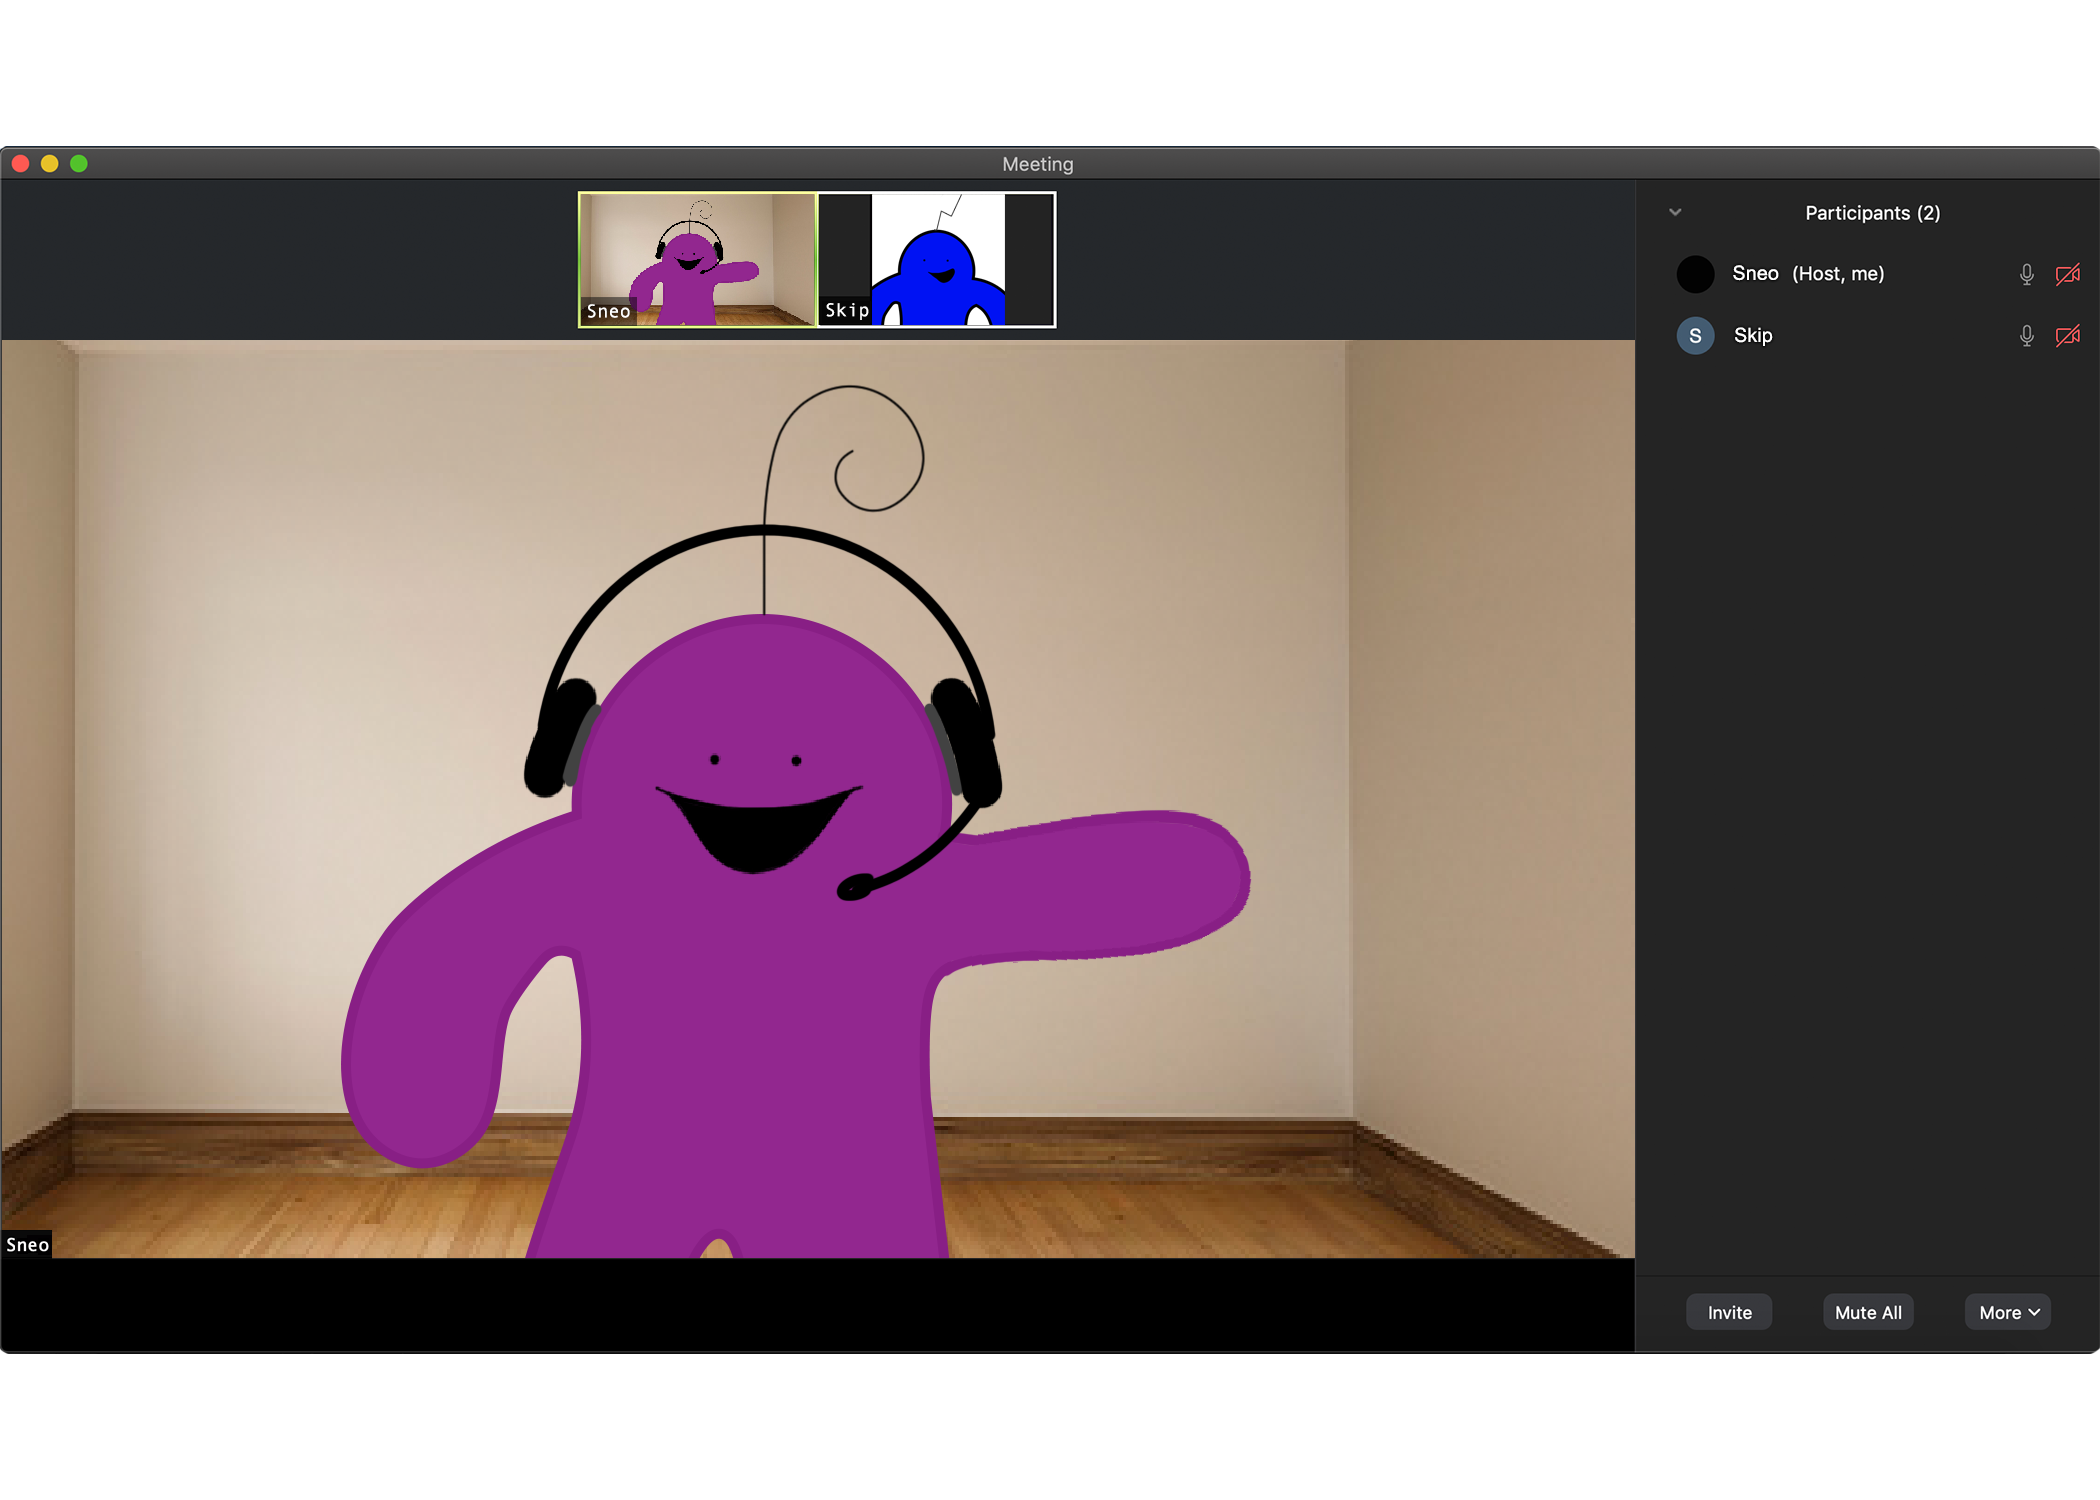Click the Participants (2) header title
Image resolution: width=2100 pixels, height=1500 pixels.
(x=1872, y=213)
